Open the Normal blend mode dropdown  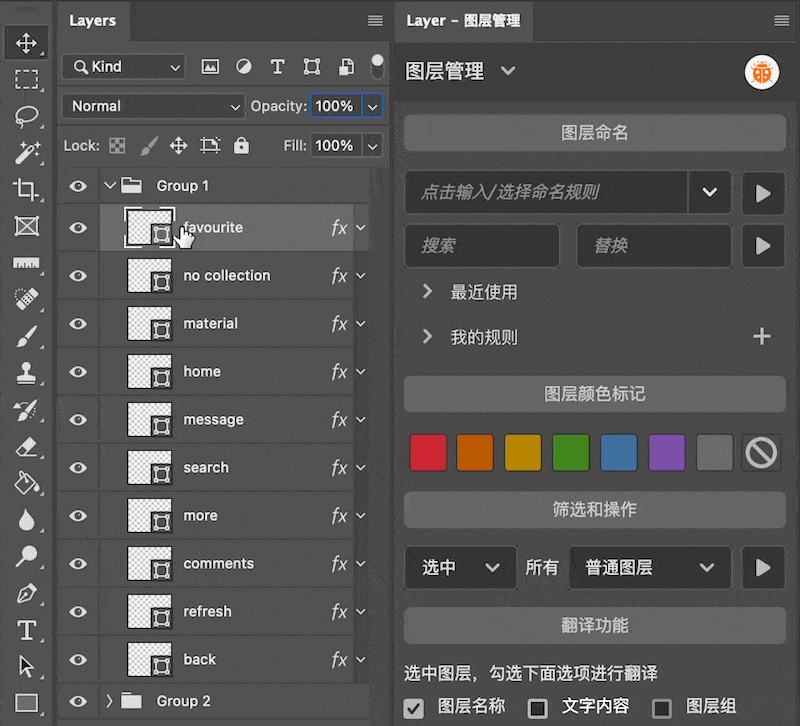[x=153, y=107]
